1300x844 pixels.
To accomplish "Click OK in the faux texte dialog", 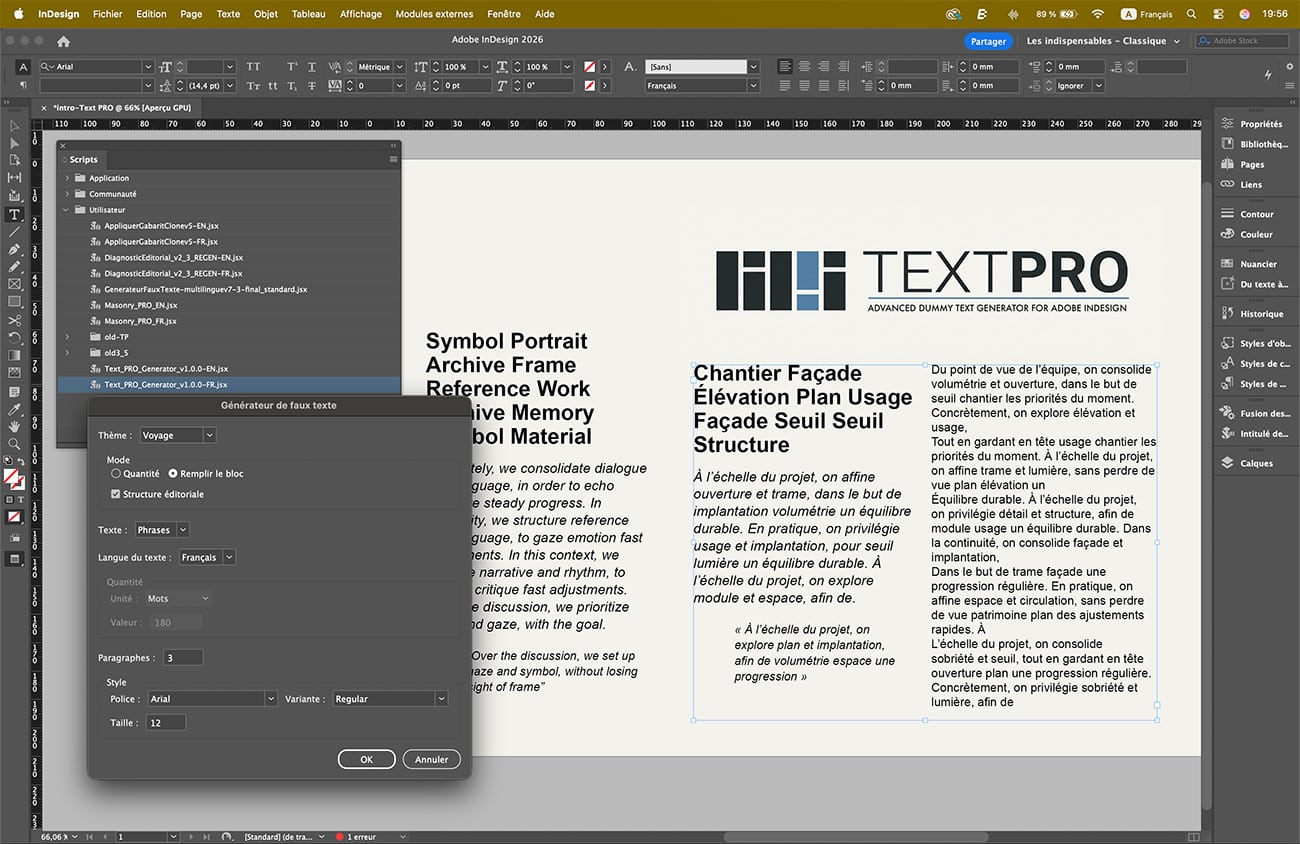I will click(366, 759).
